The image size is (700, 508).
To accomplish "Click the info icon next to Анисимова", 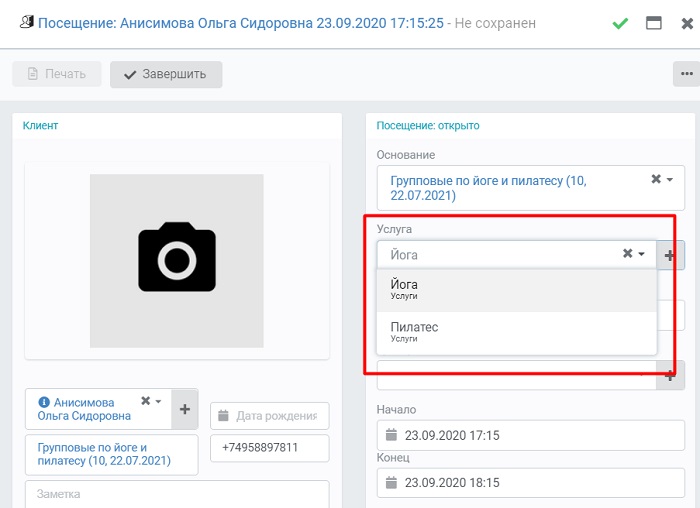I will [44, 402].
